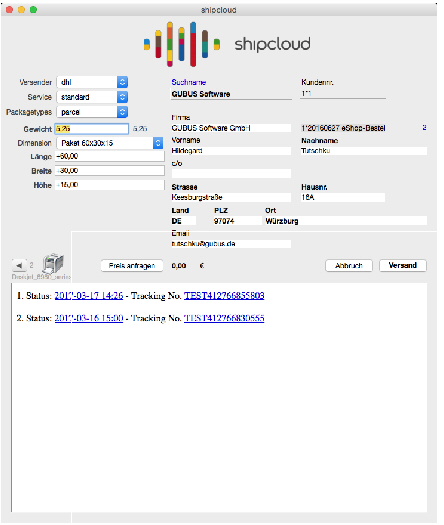Click the PLZ field 97074
The width and height of the screenshot is (444, 525).
point(237,221)
